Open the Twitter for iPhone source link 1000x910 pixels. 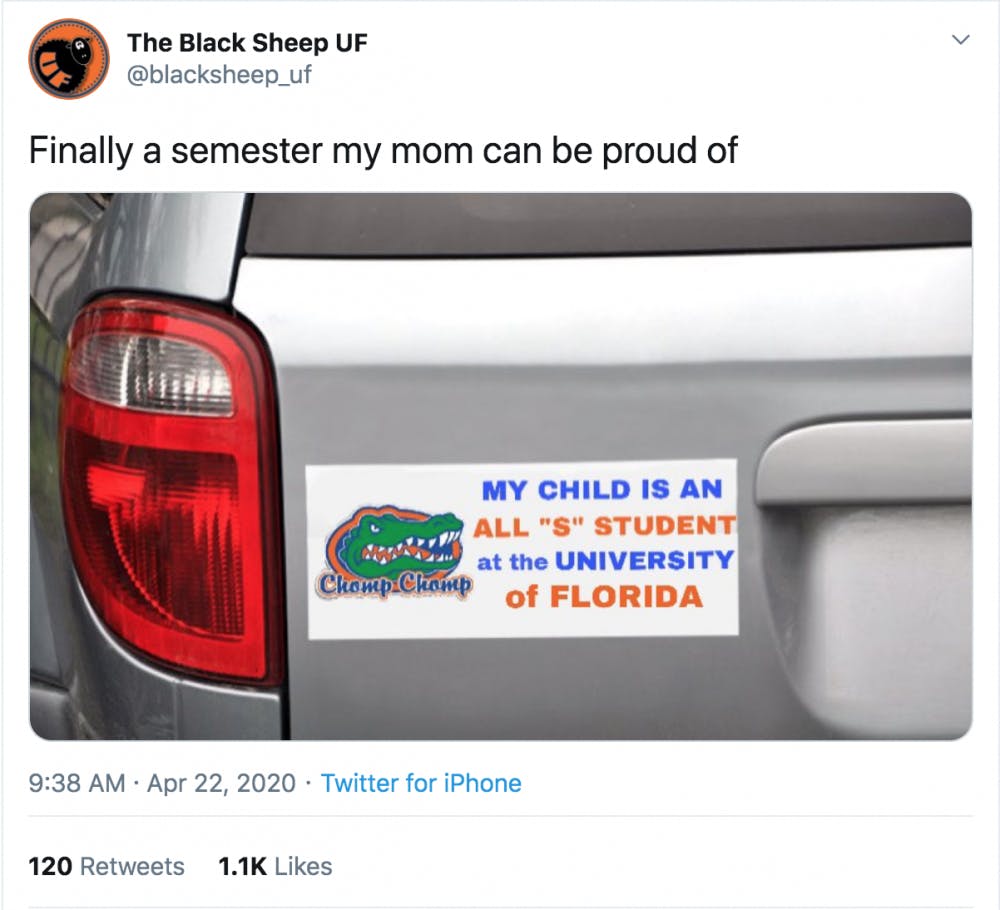click(x=419, y=783)
